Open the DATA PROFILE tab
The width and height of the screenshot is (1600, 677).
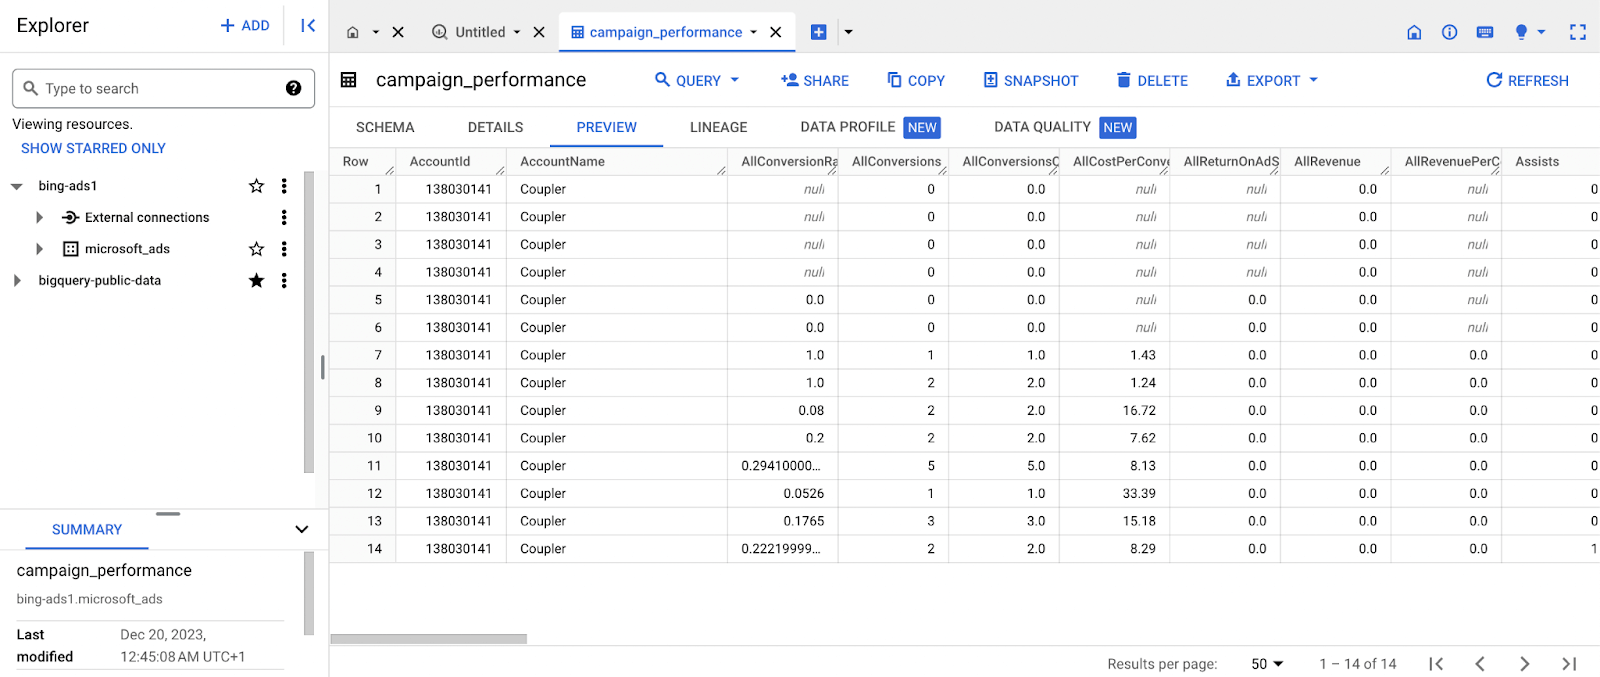coord(869,127)
